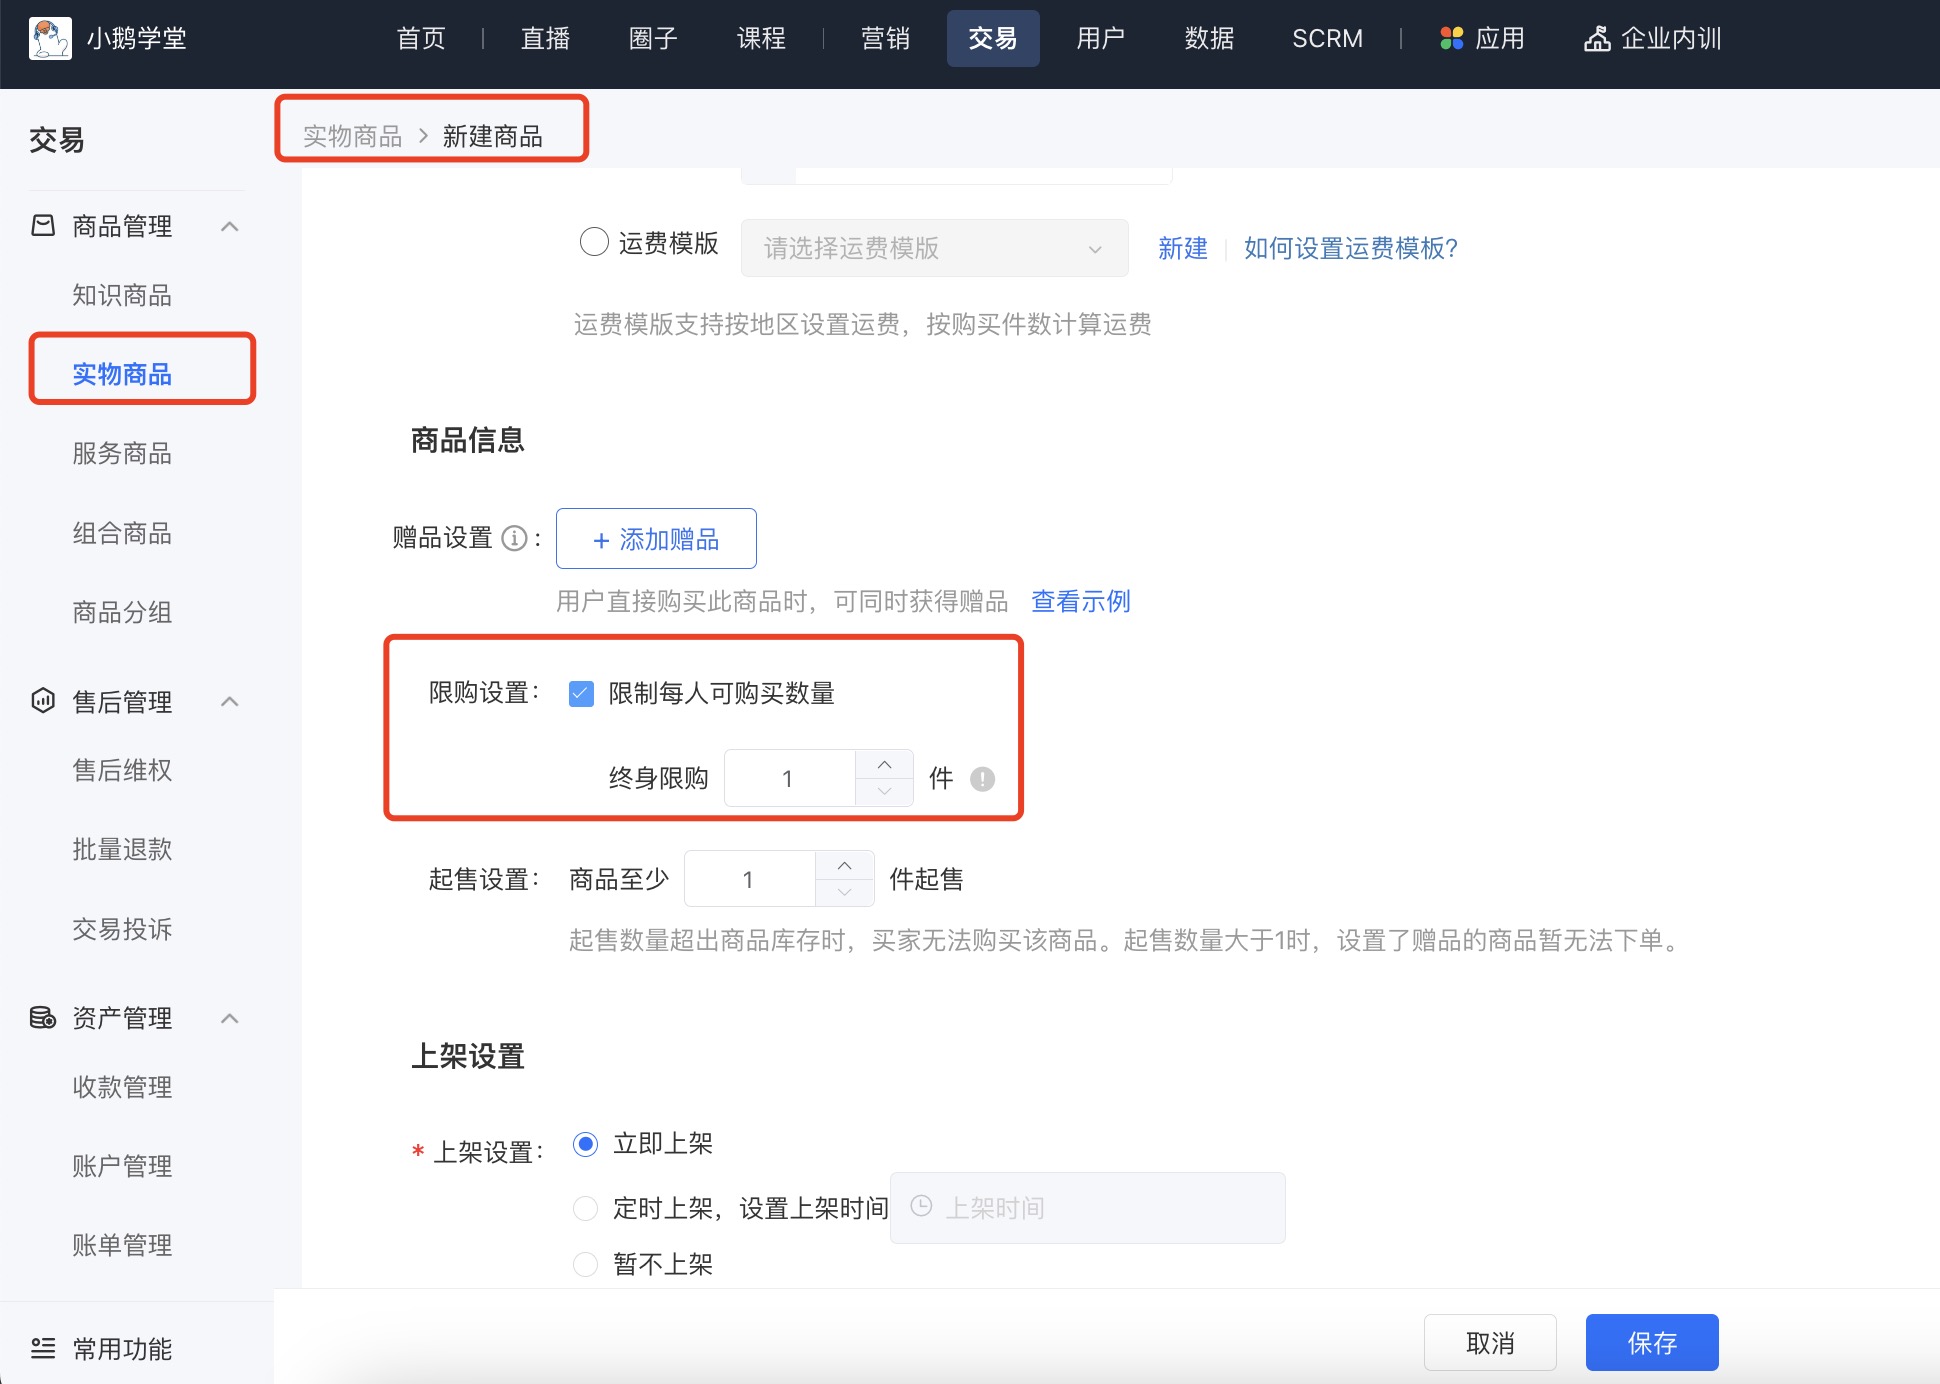1940x1384 pixels.
Task: Click the 资产管理 coins icon
Action: click(x=43, y=1018)
